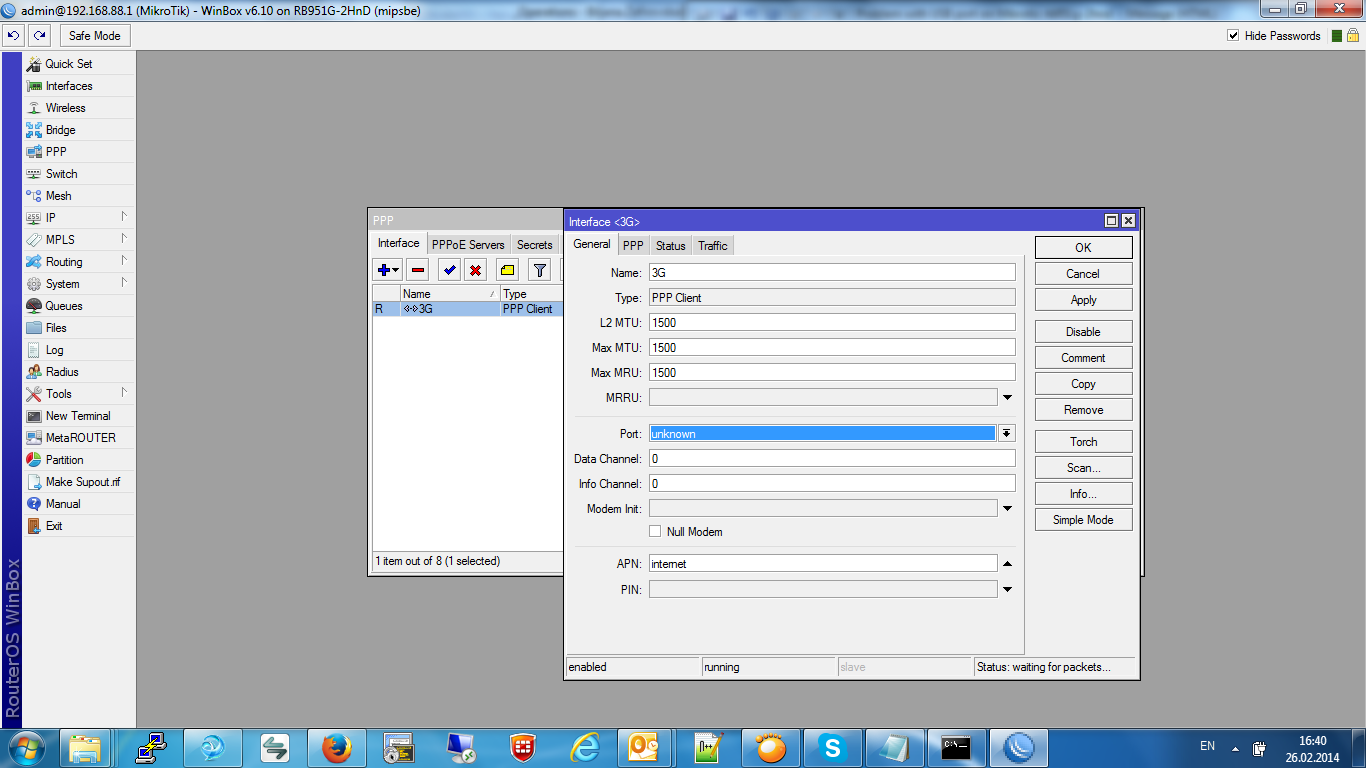This screenshot has width=1366, height=768.
Task: Click the Redo arrow in WinBox toolbar
Action: tap(40, 36)
